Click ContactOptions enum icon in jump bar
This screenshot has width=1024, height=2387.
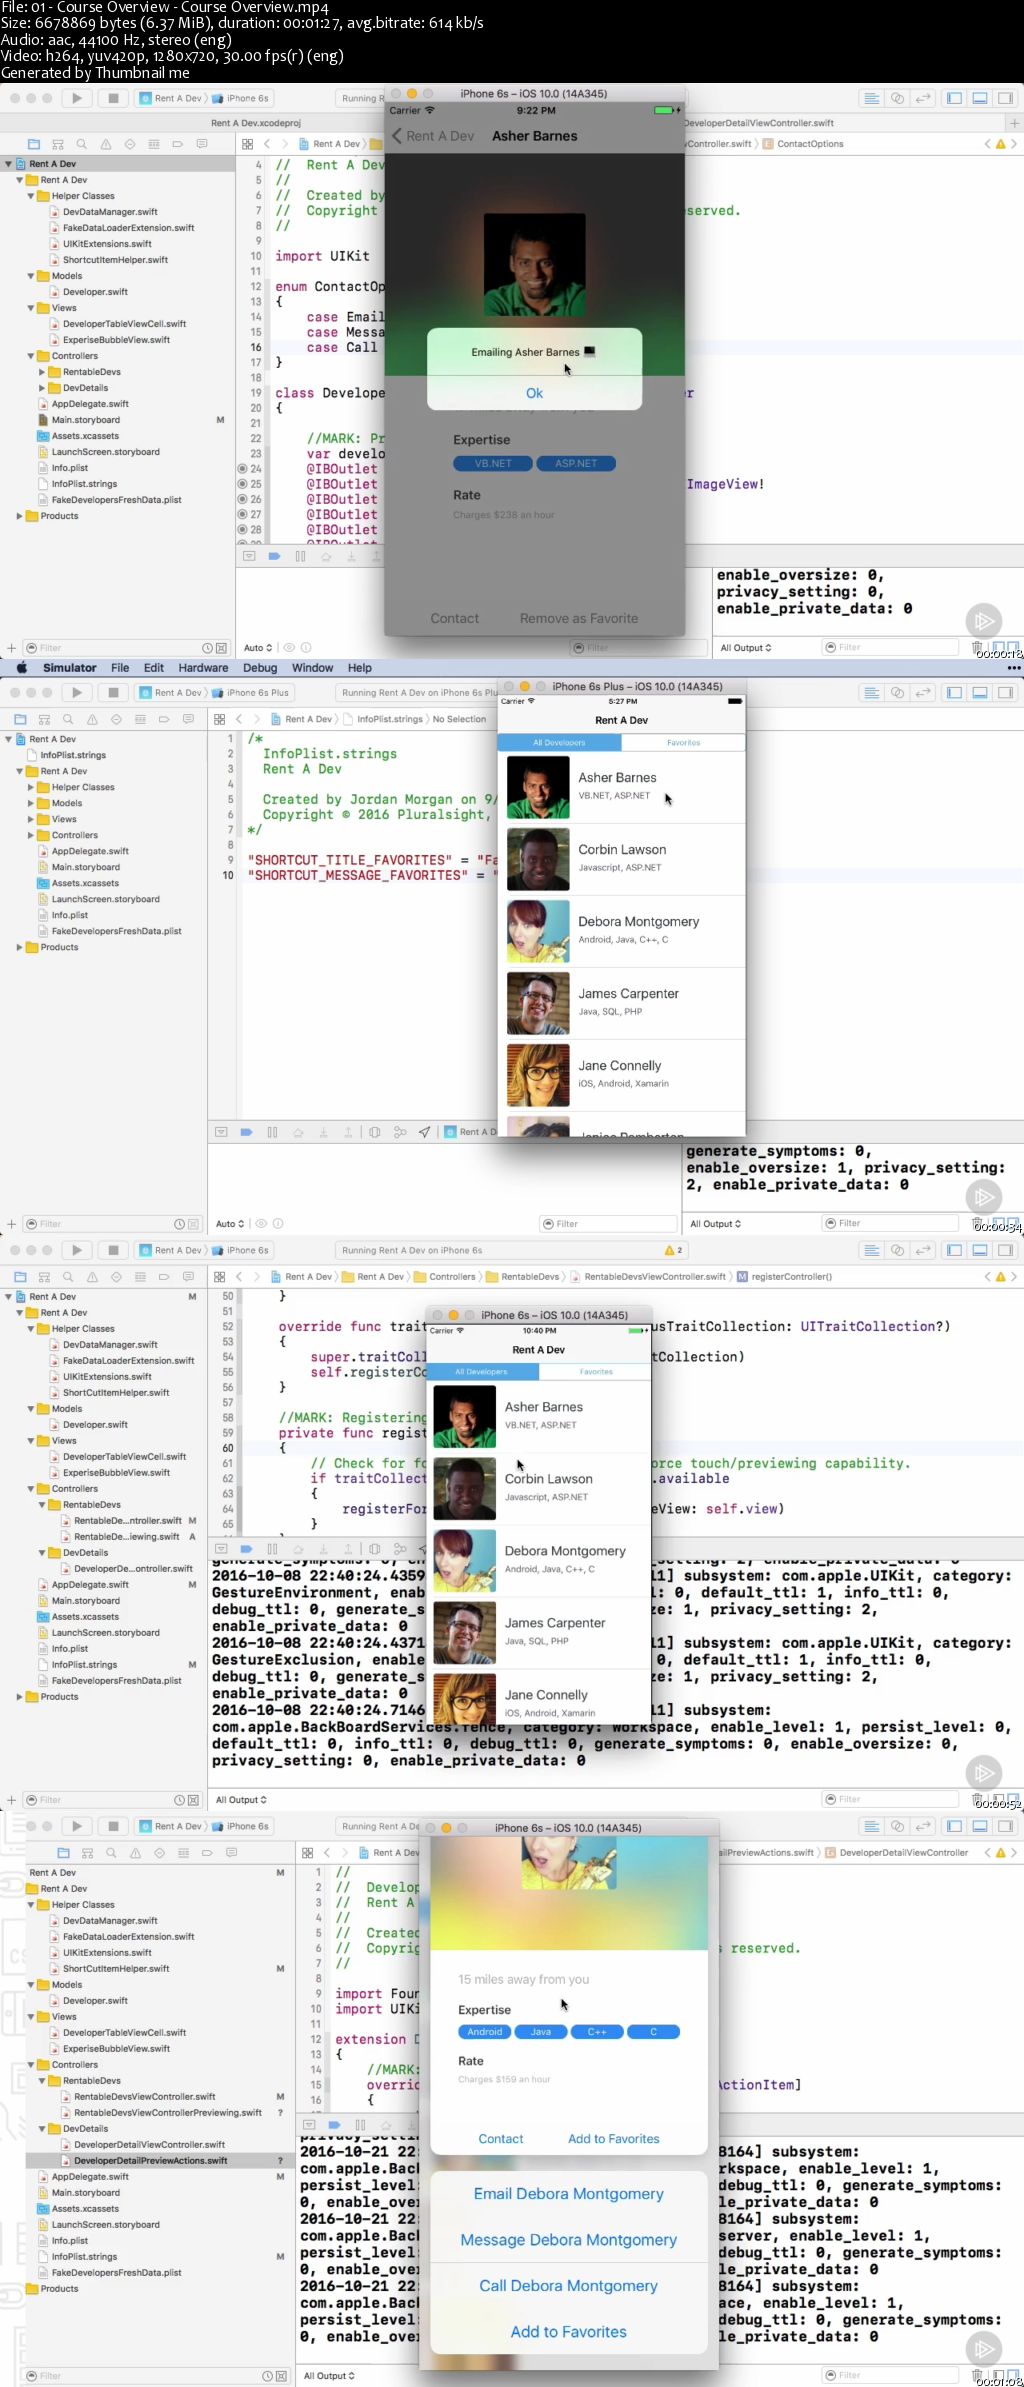768,144
